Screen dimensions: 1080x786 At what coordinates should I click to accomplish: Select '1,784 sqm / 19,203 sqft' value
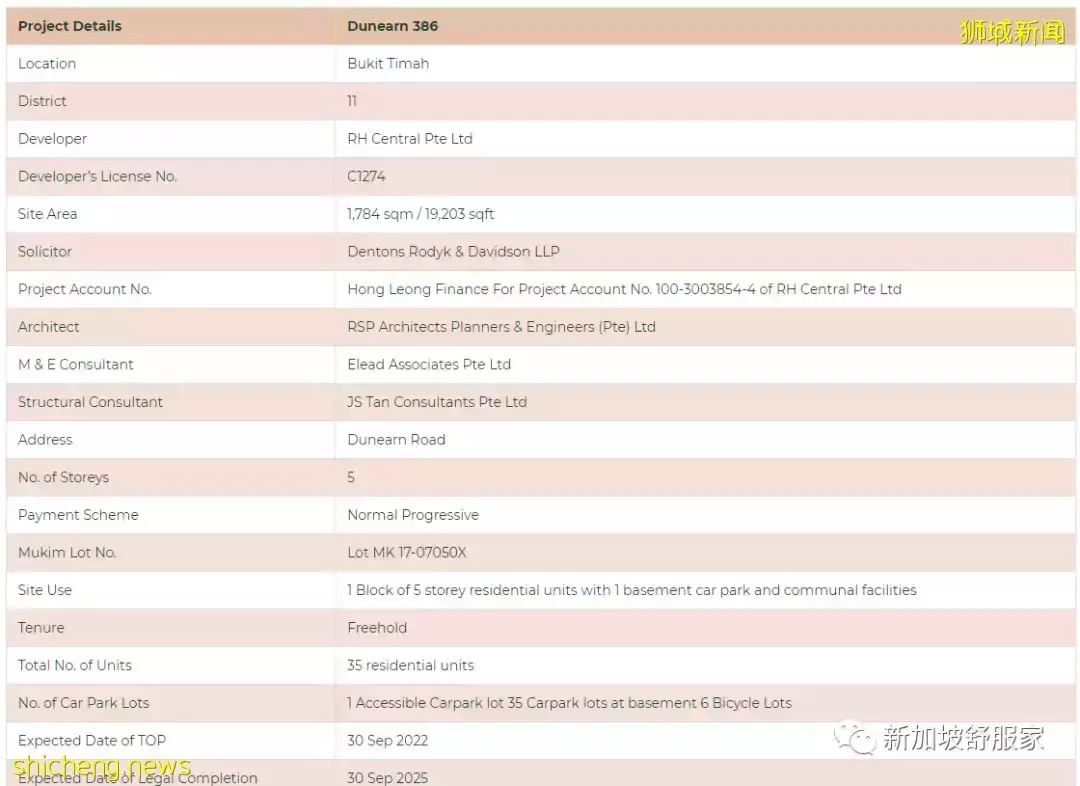pos(420,214)
